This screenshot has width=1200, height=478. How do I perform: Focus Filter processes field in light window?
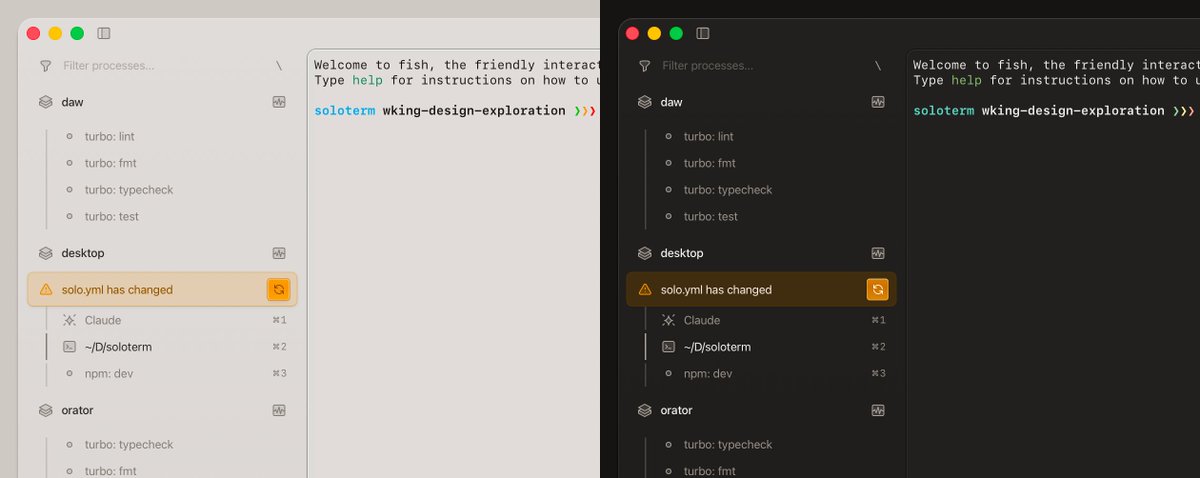click(164, 66)
